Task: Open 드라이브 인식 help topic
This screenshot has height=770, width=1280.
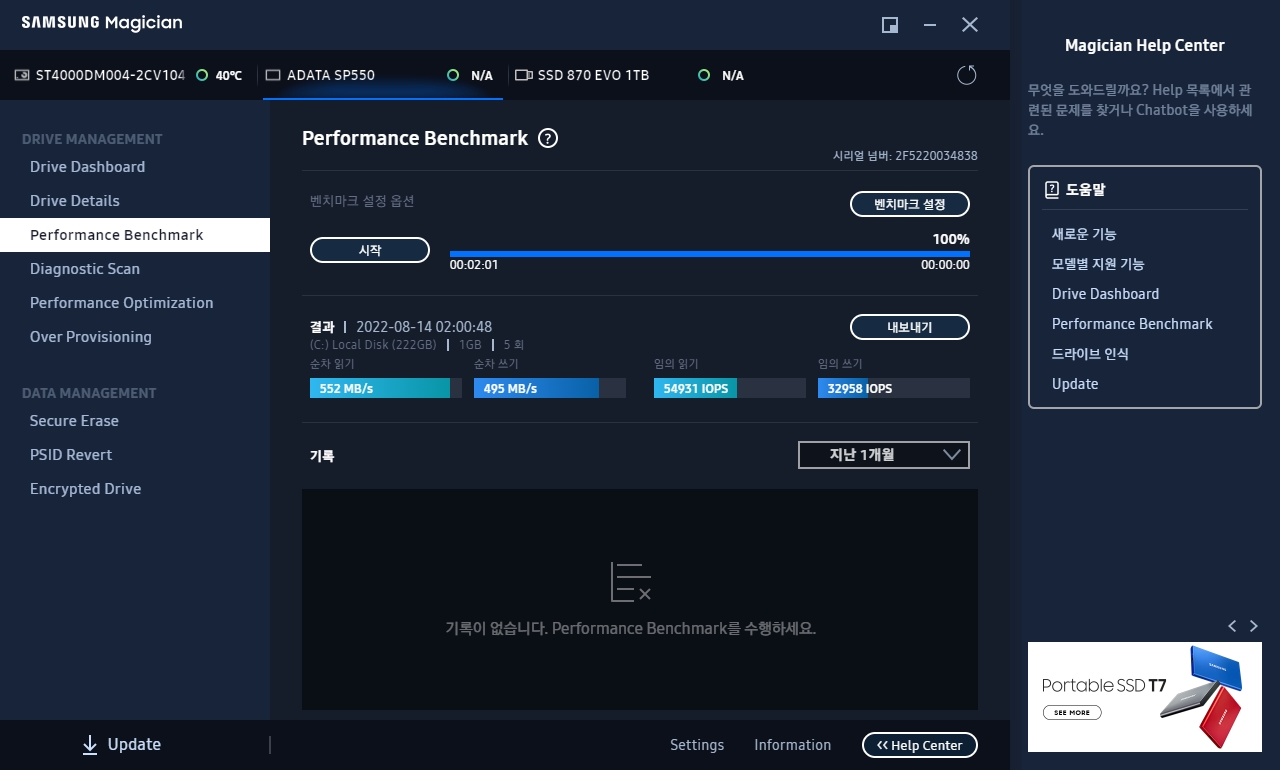Action: (x=1090, y=354)
